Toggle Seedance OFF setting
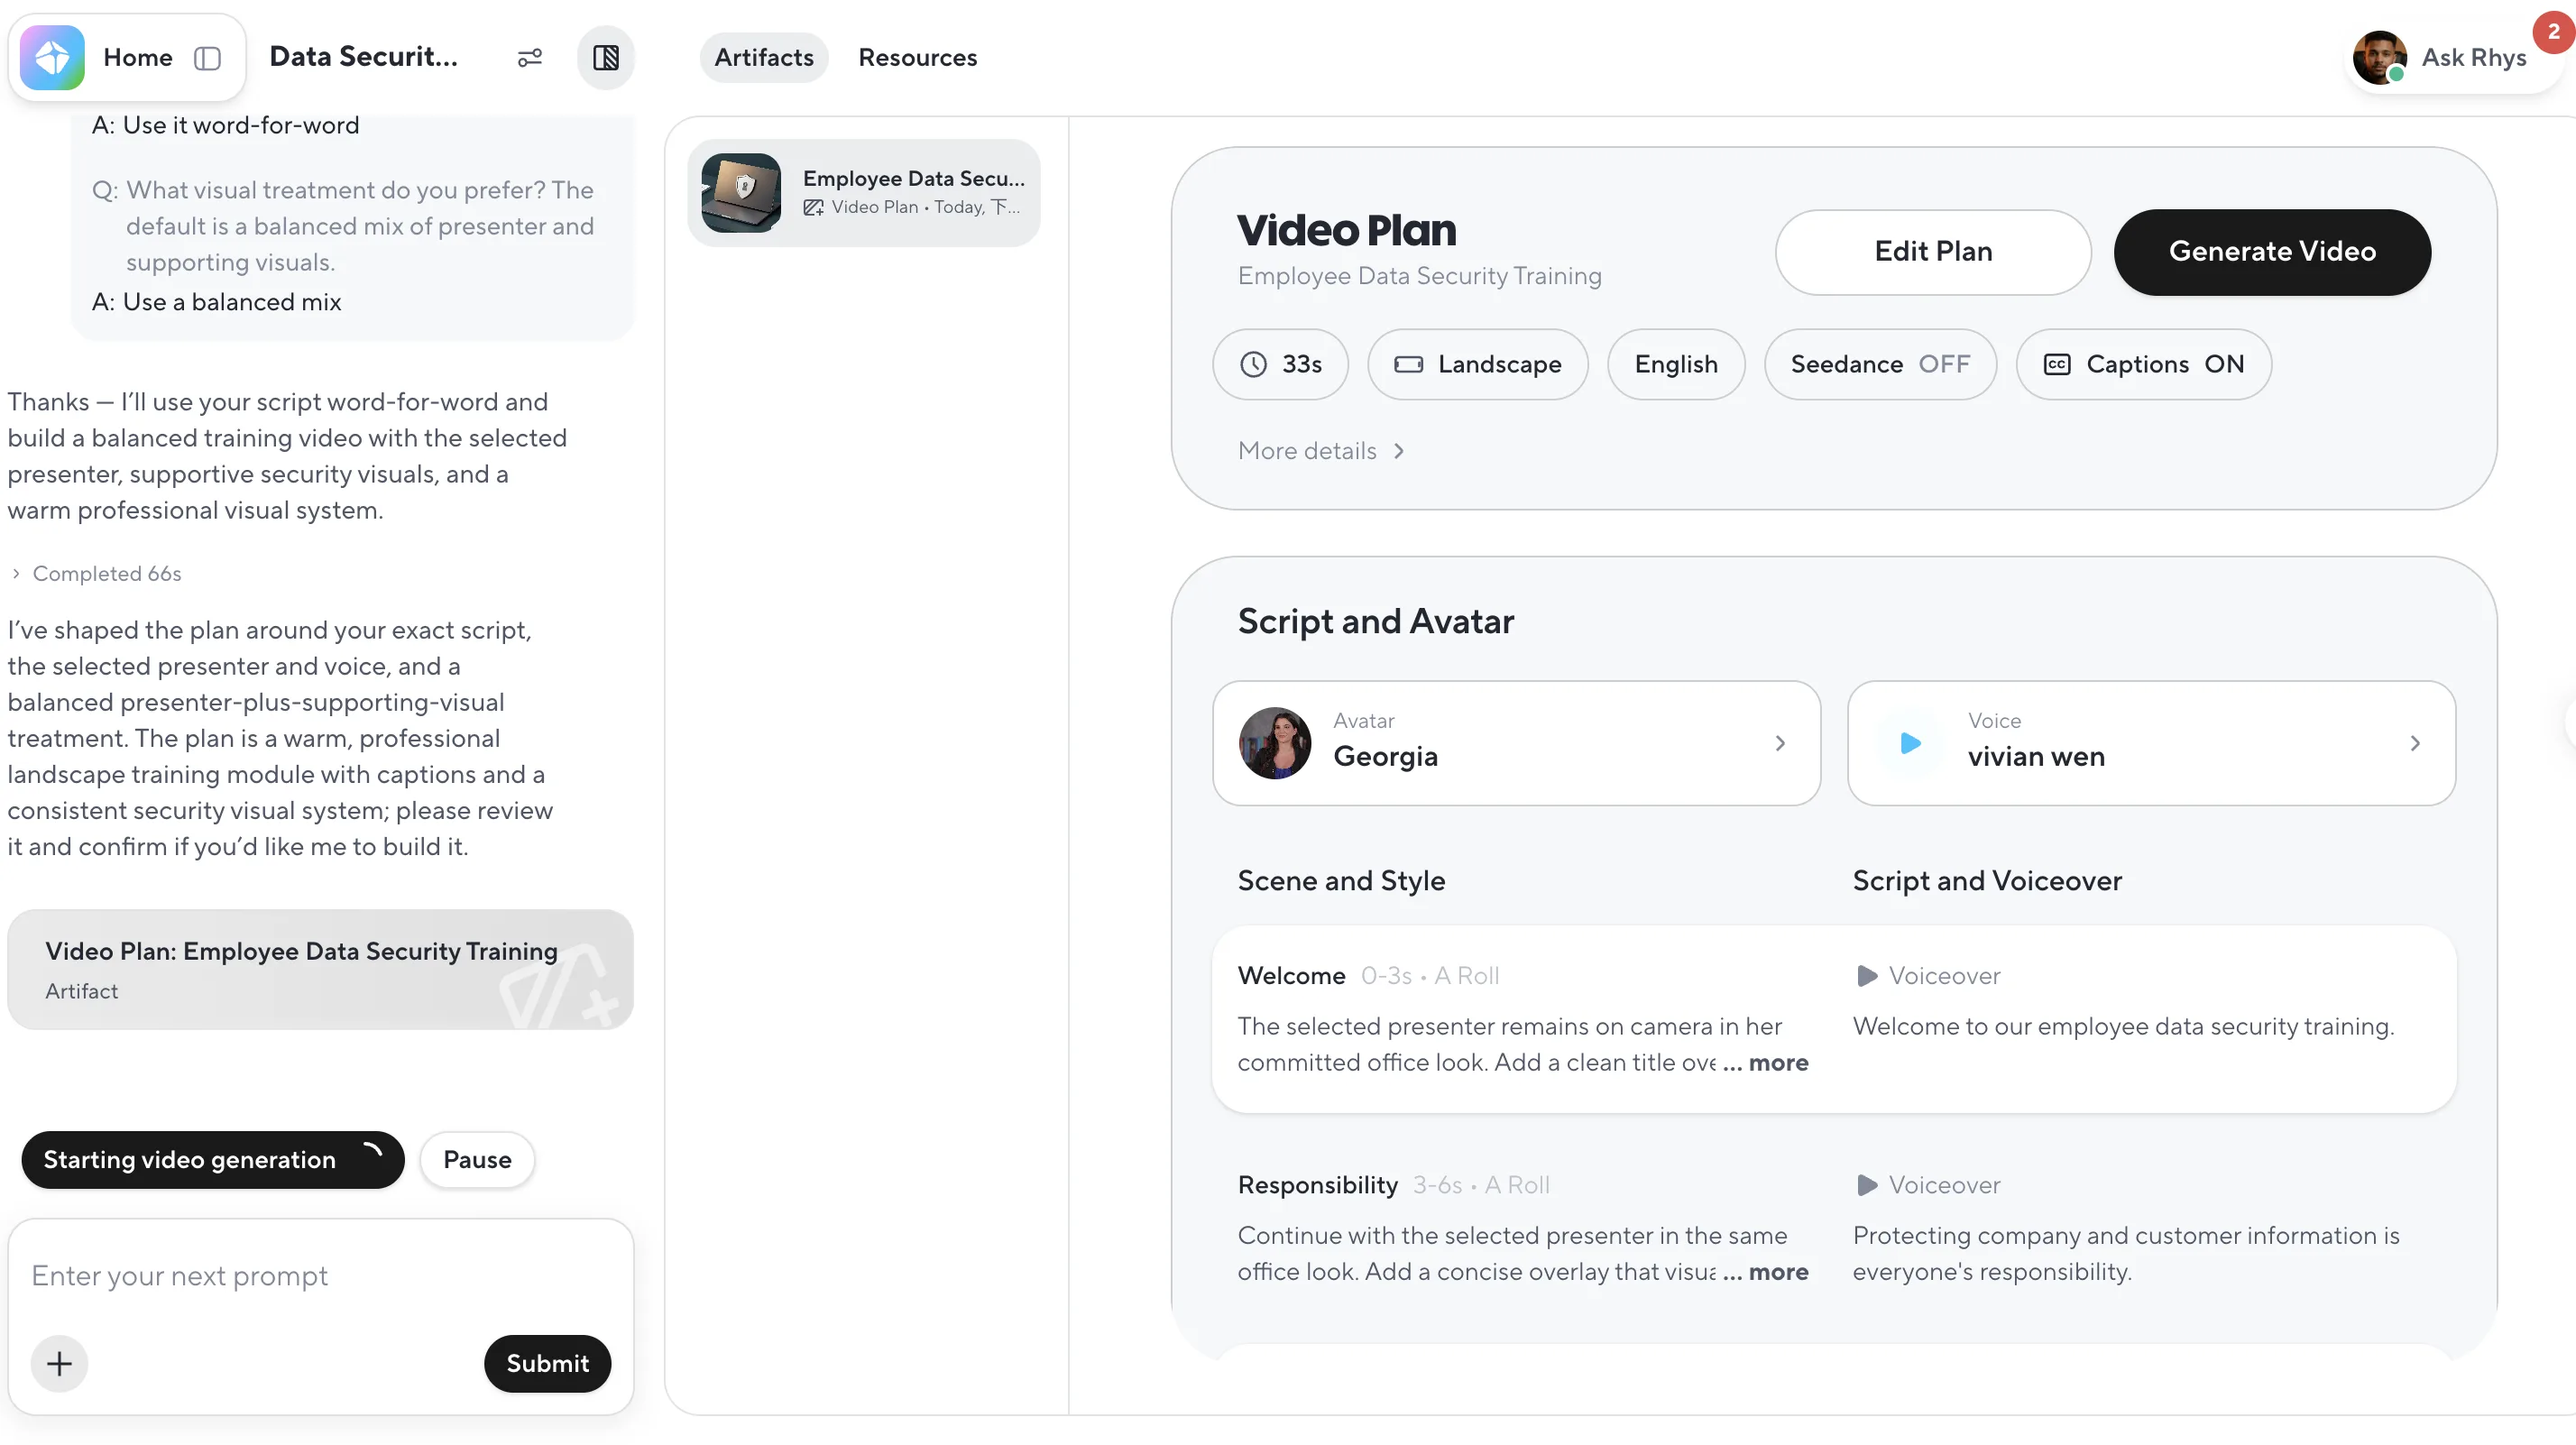2576x1445 pixels. pos(1880,364)
